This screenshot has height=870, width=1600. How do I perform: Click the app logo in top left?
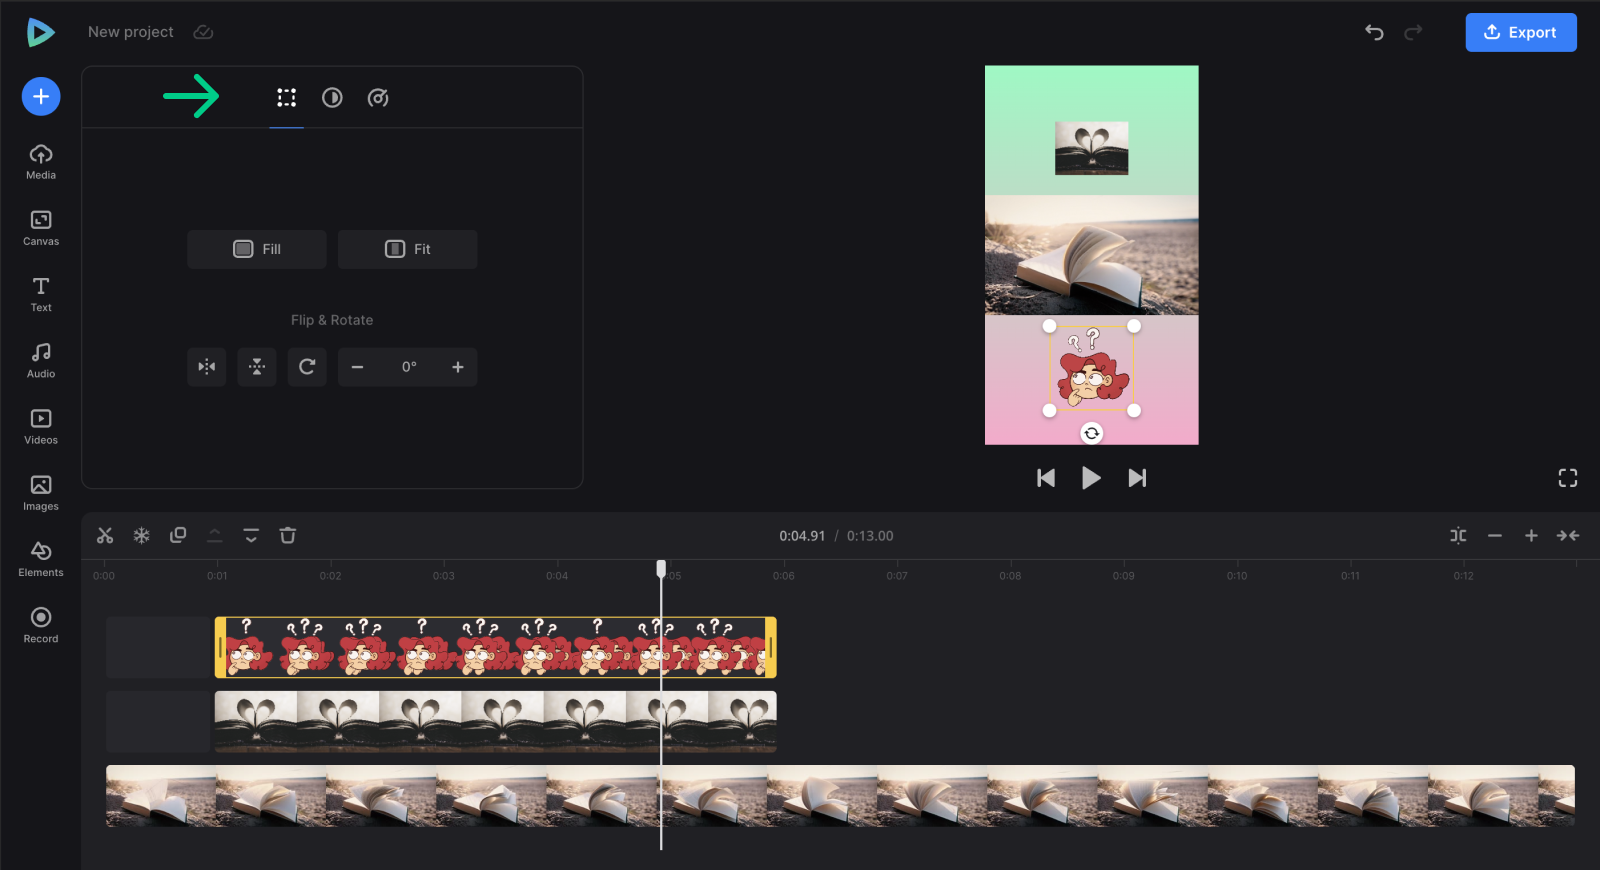pyautogui.click(x=40, y=32)
